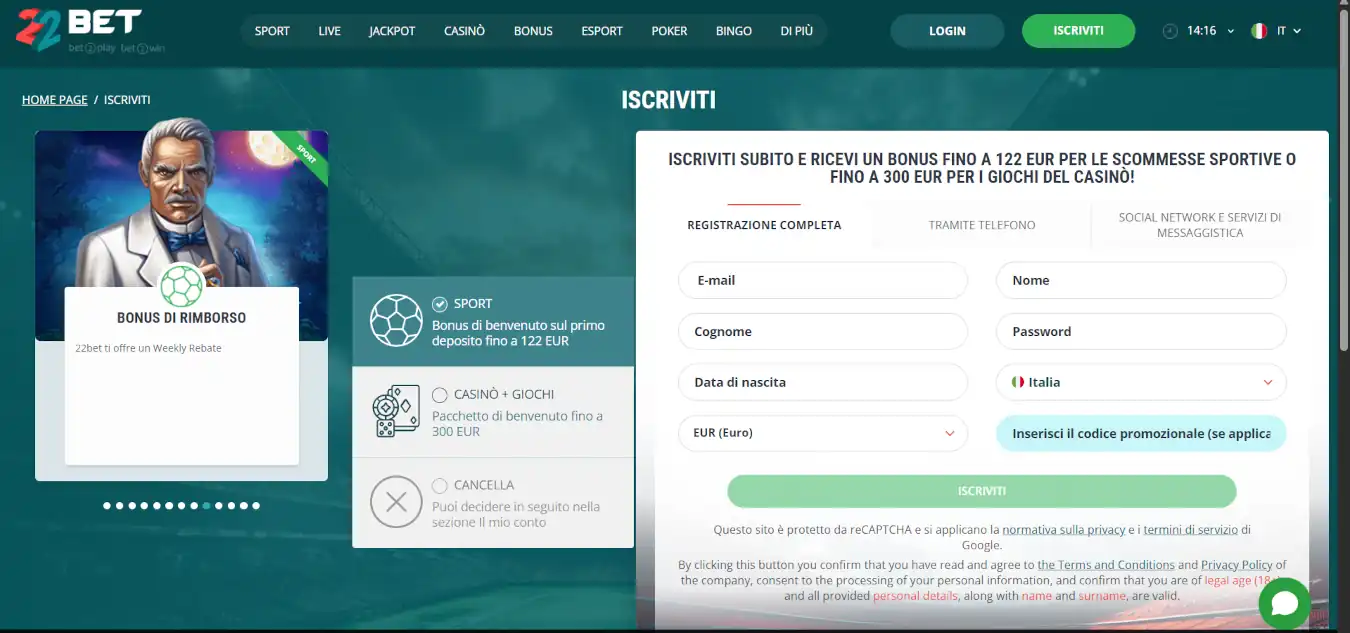1350x633 pixels.
Task: Click the green SPORT ribbon on the banner
Action: point(303,155)
